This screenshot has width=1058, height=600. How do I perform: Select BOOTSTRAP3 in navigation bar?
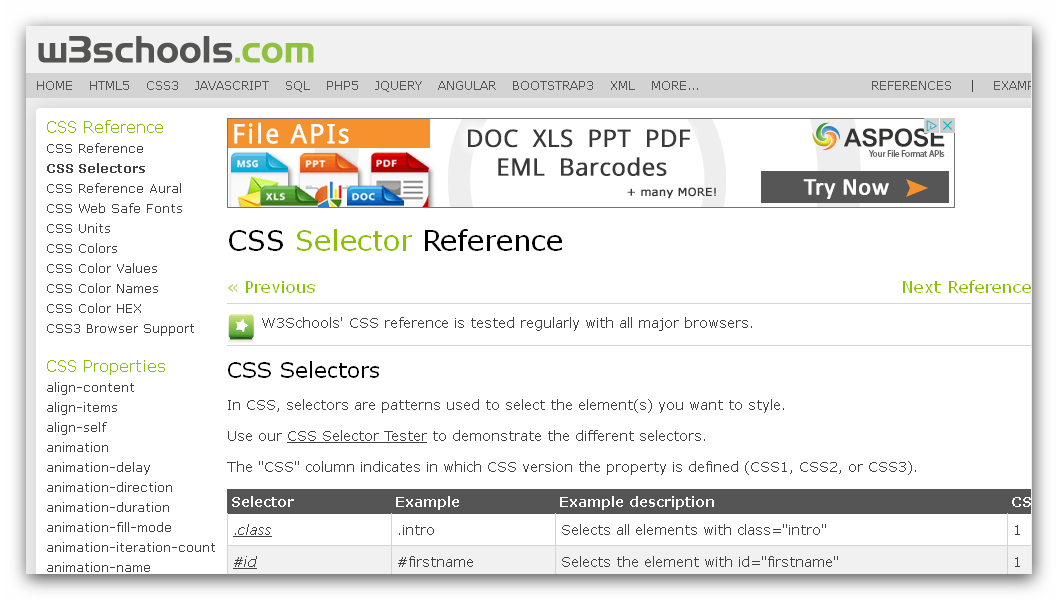[x=553, y=86]
